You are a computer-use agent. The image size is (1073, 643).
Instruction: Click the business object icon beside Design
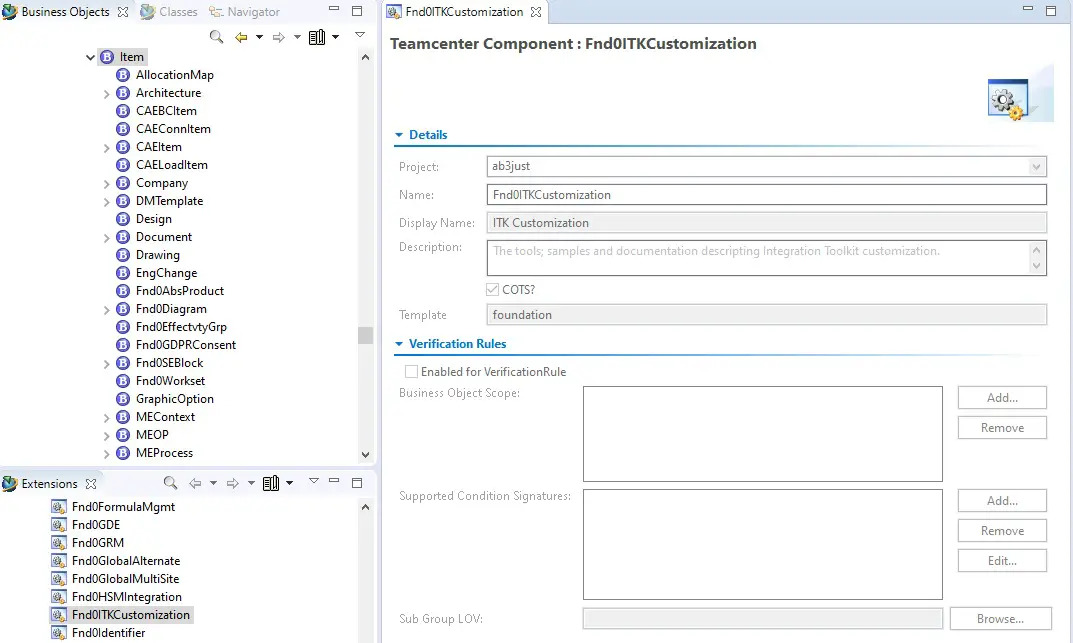click(x=123, y=219)
